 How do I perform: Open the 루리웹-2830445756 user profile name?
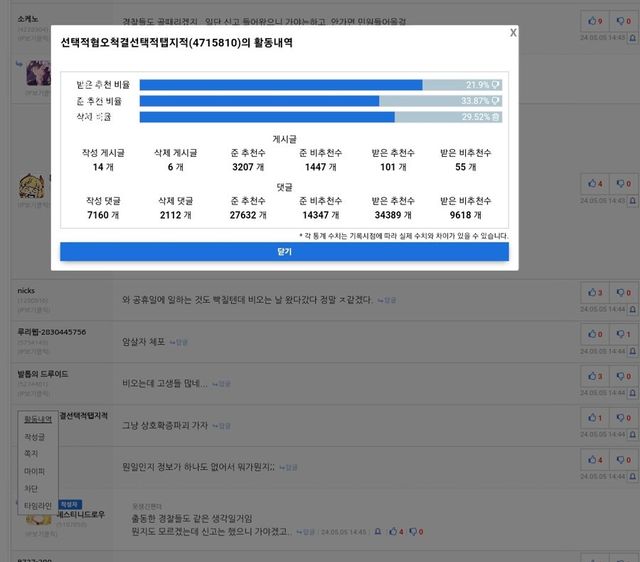(51, 332)
